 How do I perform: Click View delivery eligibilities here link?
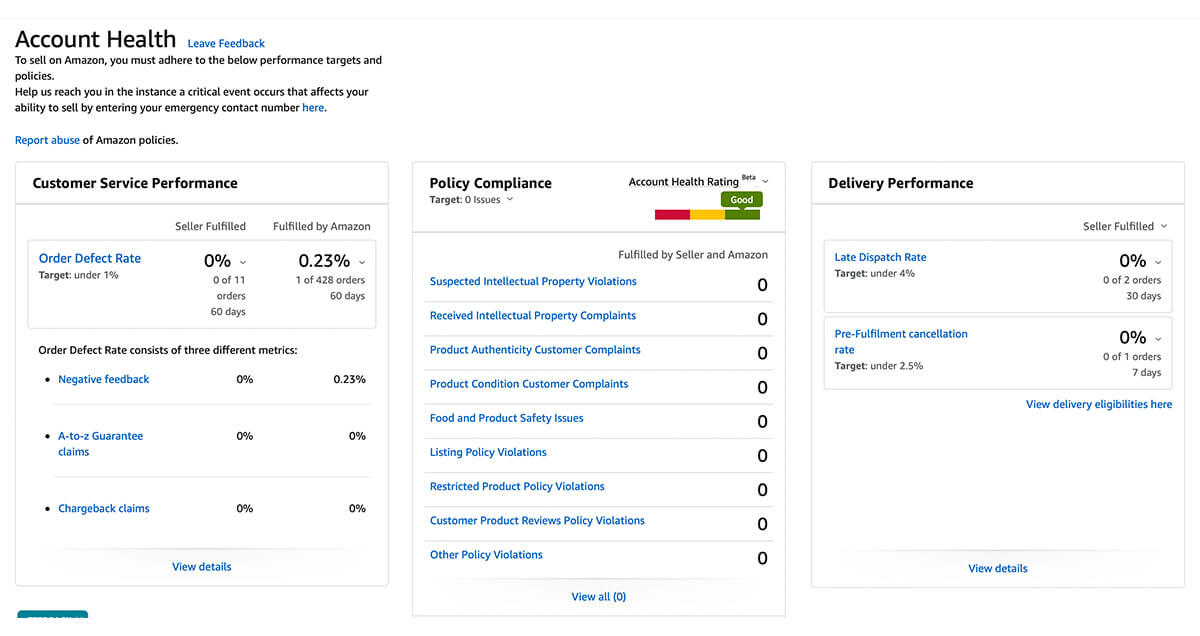point(1099,404)
